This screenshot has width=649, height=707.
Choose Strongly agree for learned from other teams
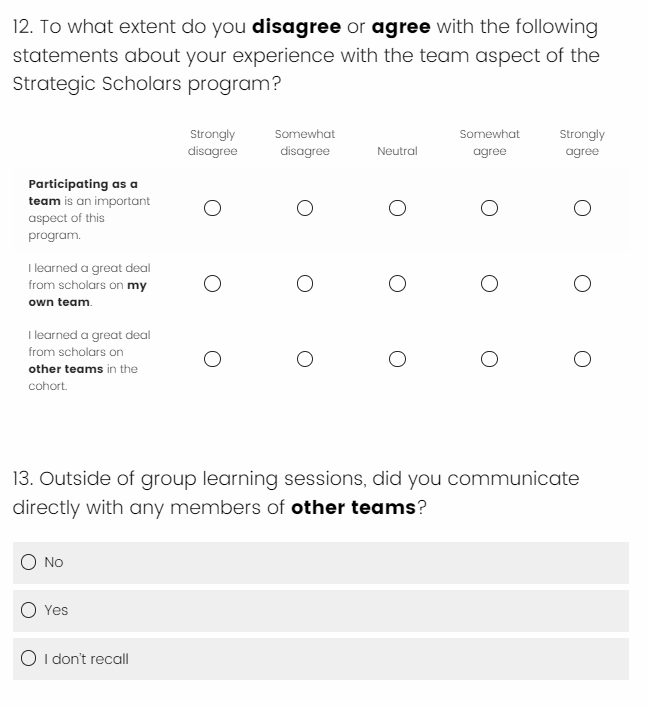[x=582, y=359]
